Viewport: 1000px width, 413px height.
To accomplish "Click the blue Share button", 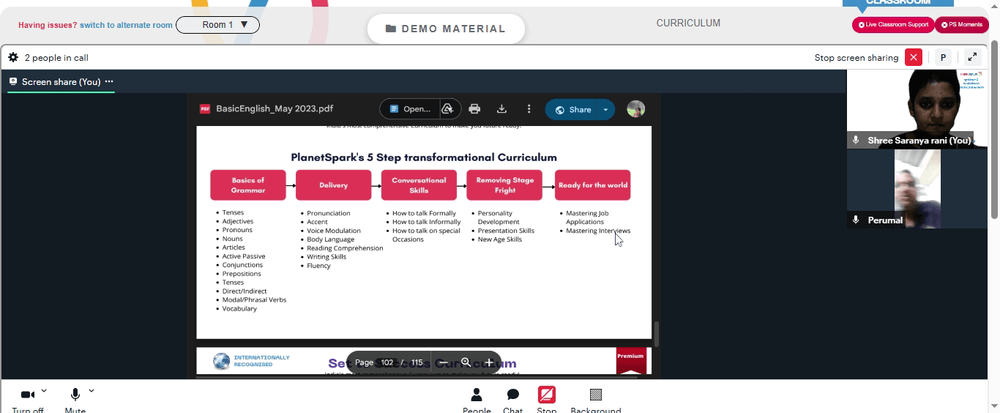I will tap(572, 110).
